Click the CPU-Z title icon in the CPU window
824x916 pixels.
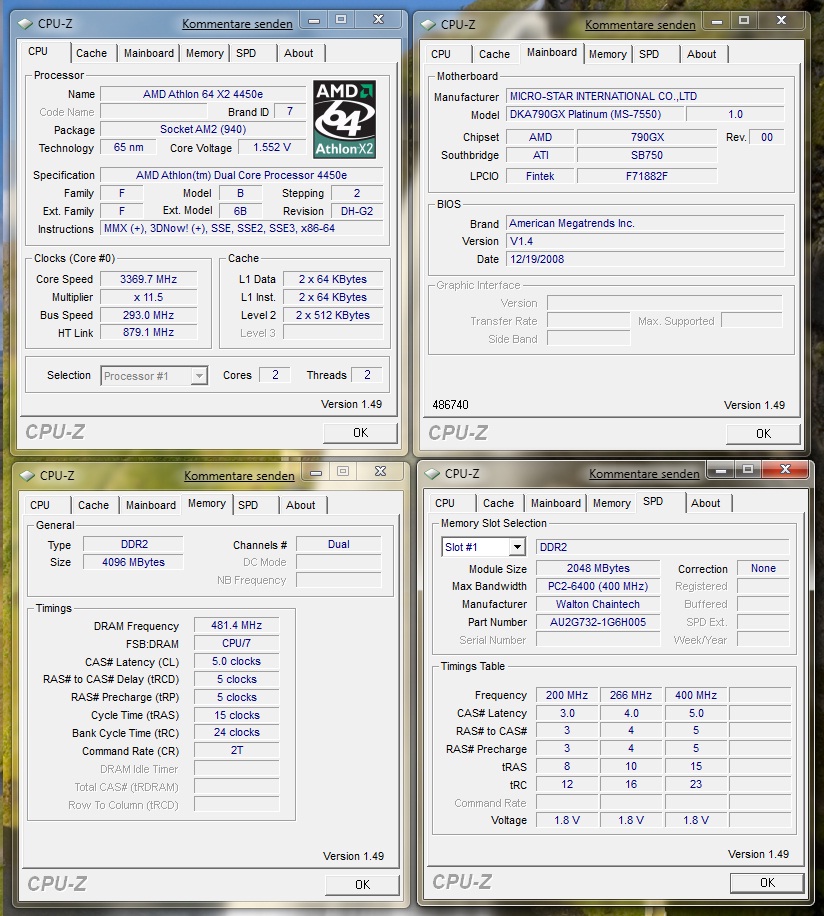(26, 24)
